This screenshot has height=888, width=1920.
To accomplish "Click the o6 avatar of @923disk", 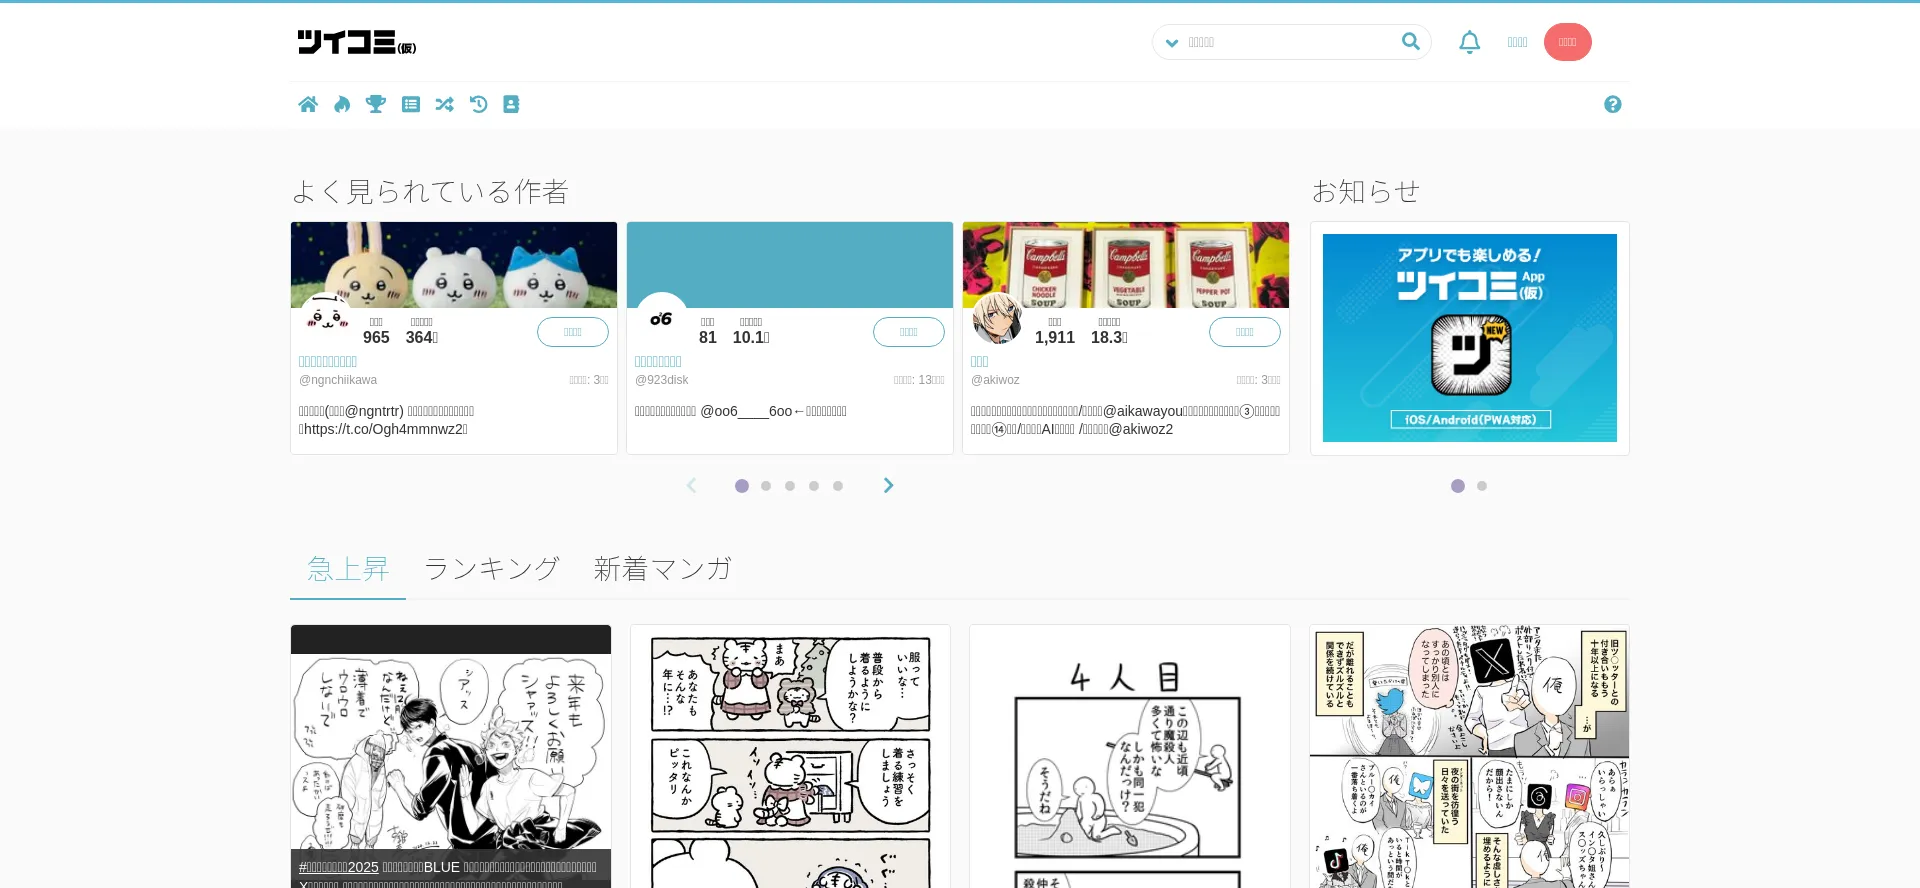I will coord(662,317).
